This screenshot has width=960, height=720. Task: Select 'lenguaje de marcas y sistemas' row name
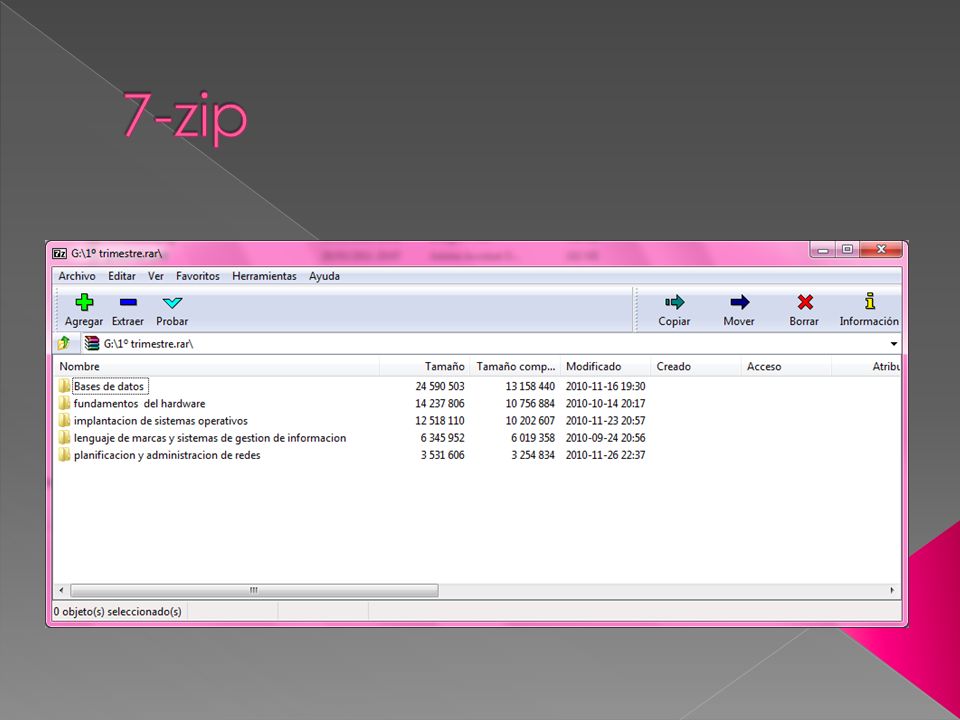pos(209,438)
